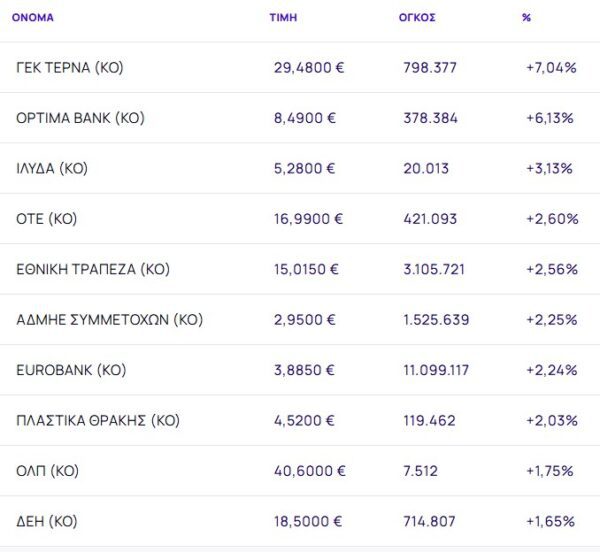Click the +7,04% change value
The image size is (600, 552).
pyautogui.click(x=550, y=68)
